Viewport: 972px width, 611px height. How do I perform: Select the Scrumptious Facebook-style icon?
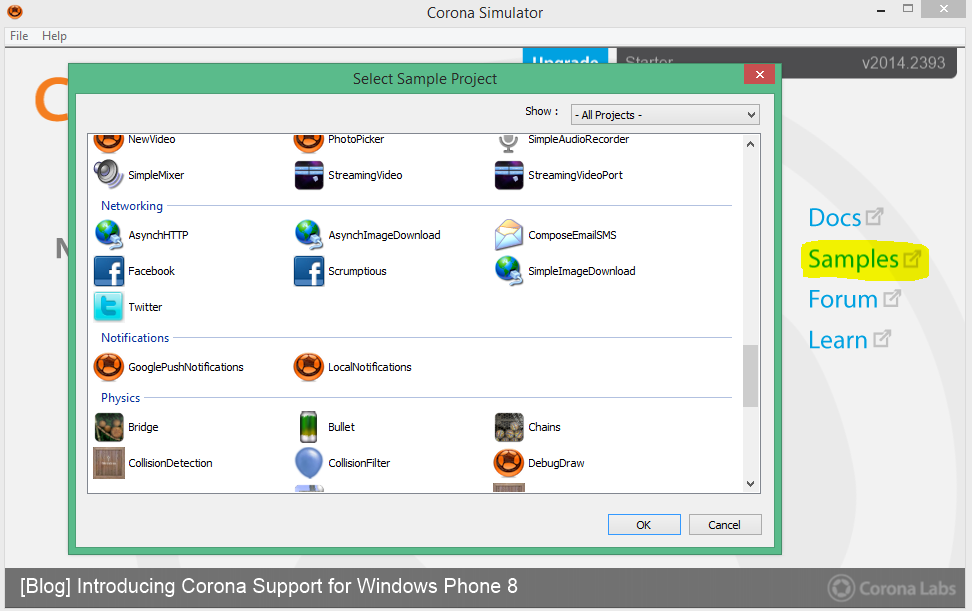(309, 271)
